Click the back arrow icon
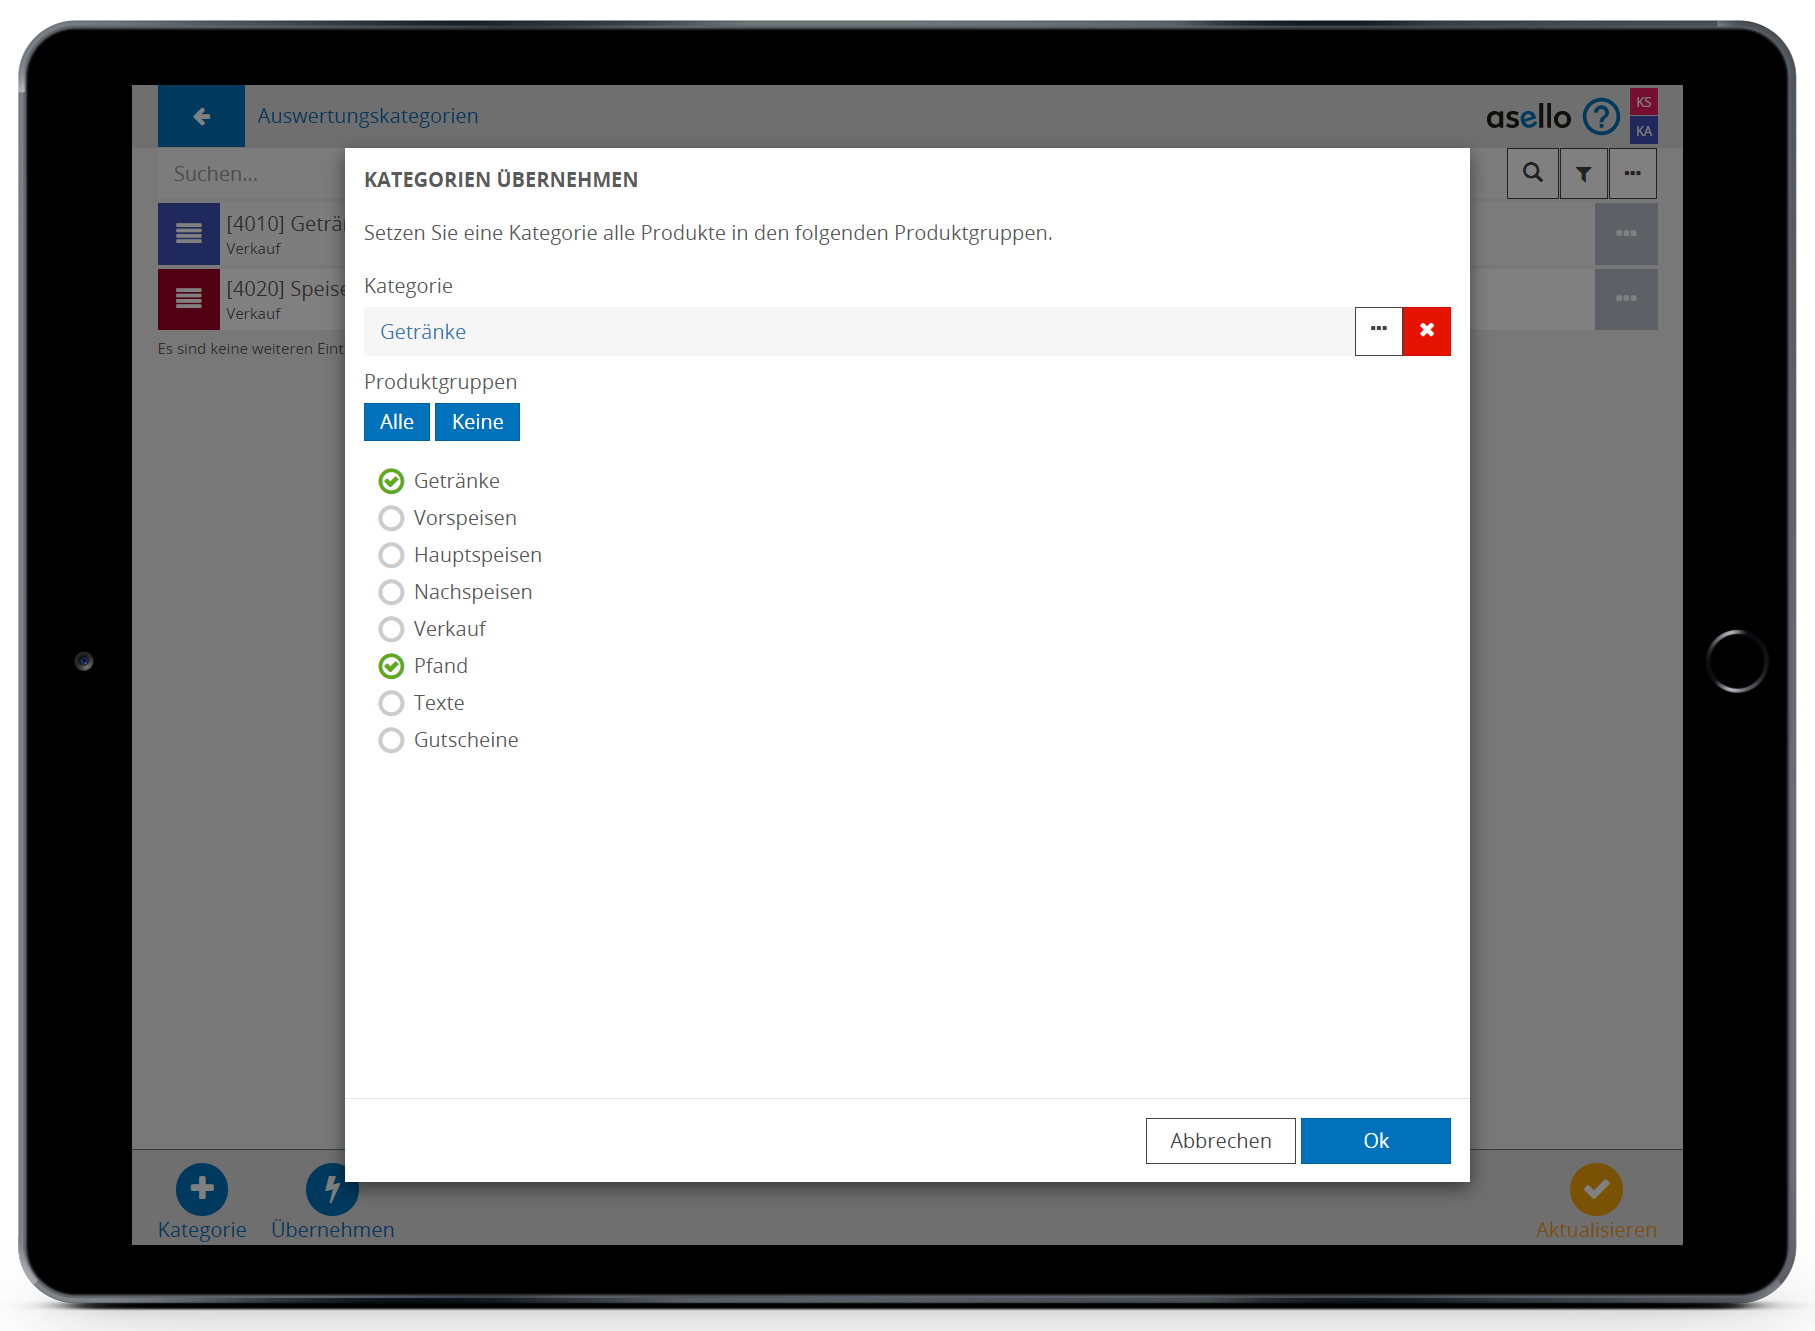 click(x=201, y=116)
